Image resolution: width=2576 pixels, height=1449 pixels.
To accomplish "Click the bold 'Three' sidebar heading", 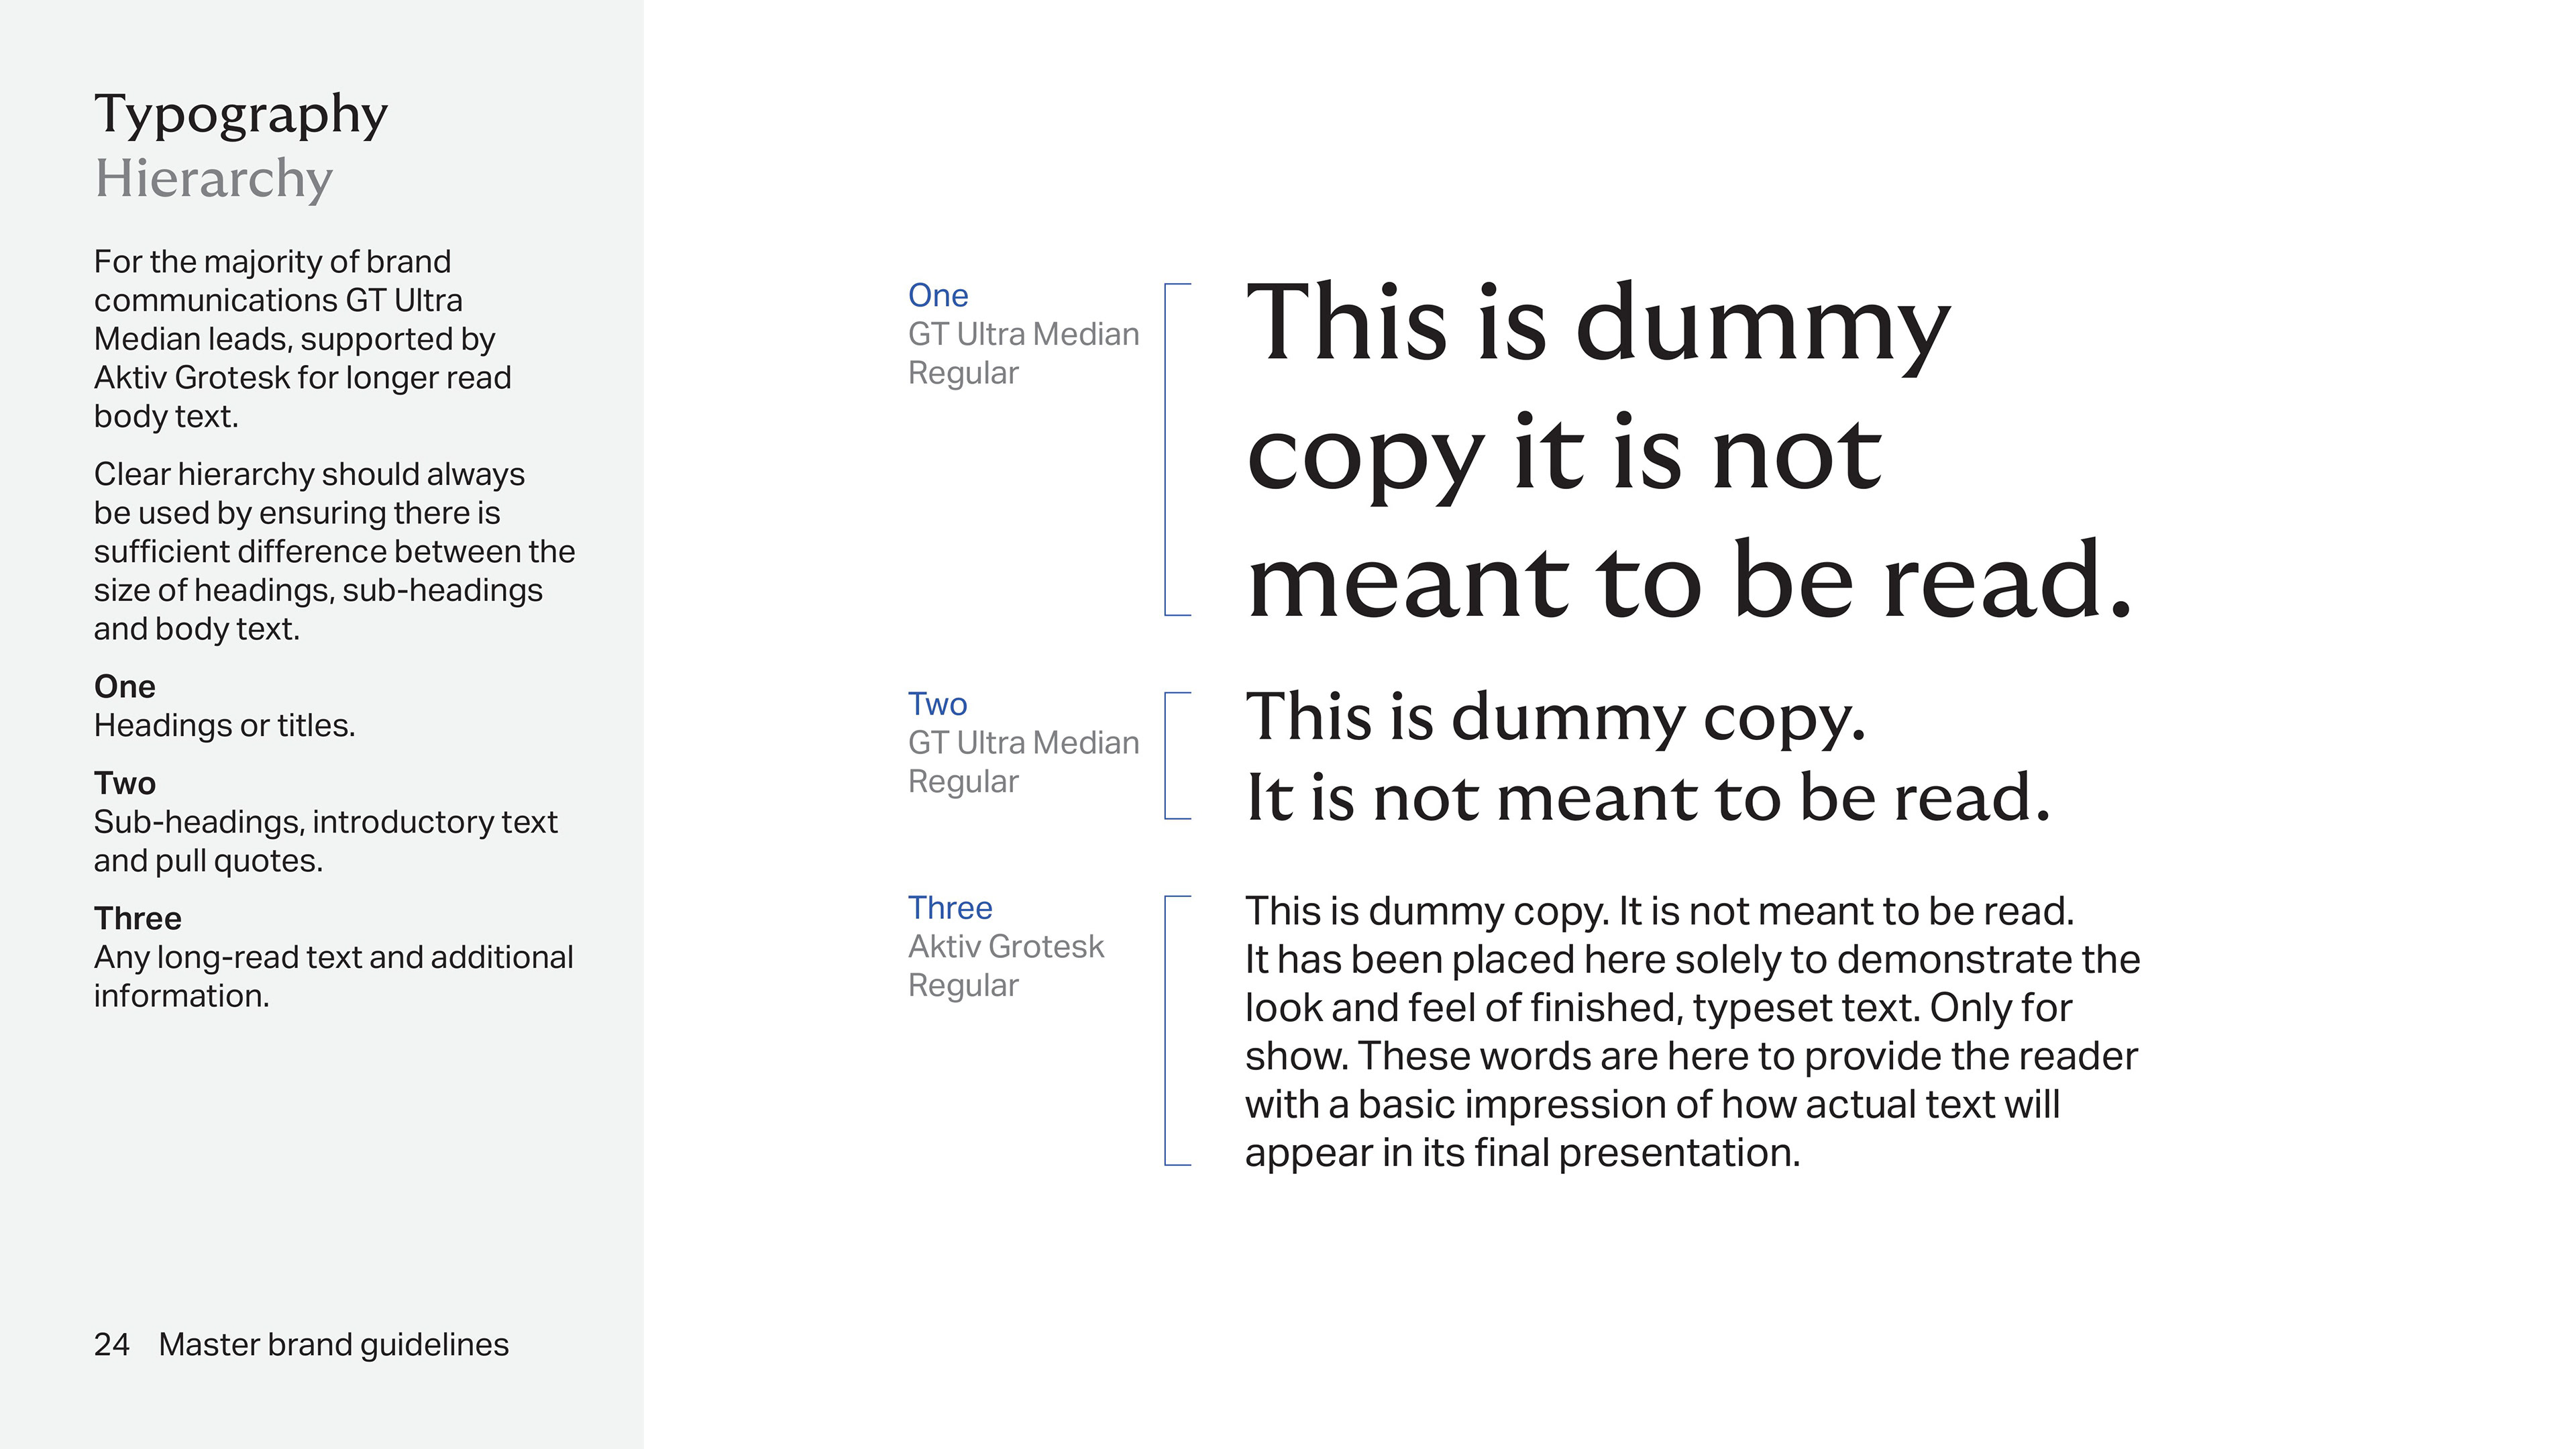I will (x=137, y=919).
